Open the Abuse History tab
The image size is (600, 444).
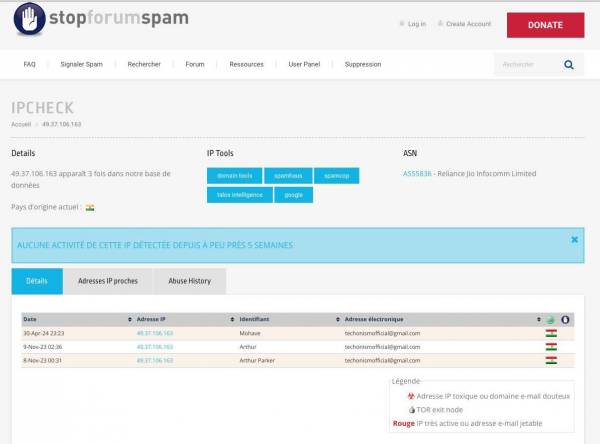coord(189,281)
